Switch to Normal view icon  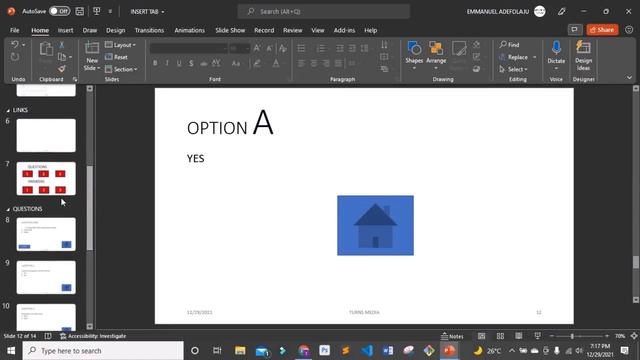coord(482,336)
